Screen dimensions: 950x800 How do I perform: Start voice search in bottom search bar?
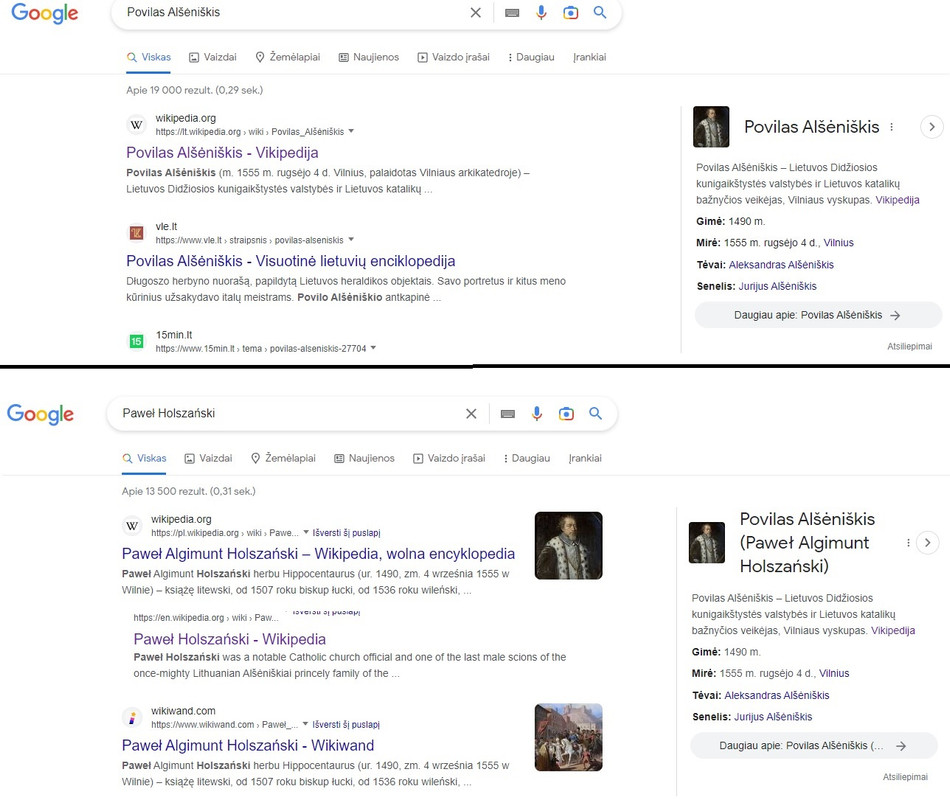point(537,413)
